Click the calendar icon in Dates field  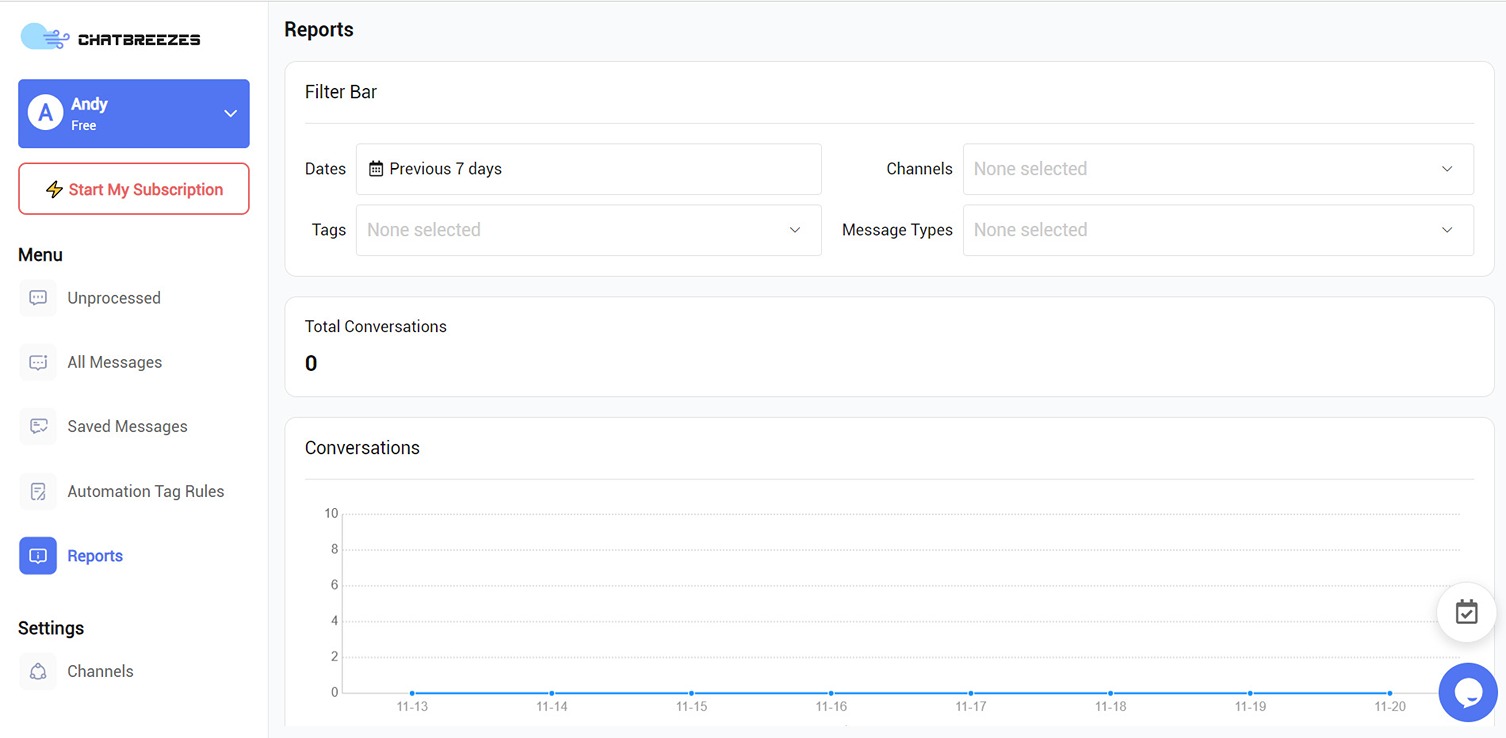pyautogui.click(x=376, y=169)
